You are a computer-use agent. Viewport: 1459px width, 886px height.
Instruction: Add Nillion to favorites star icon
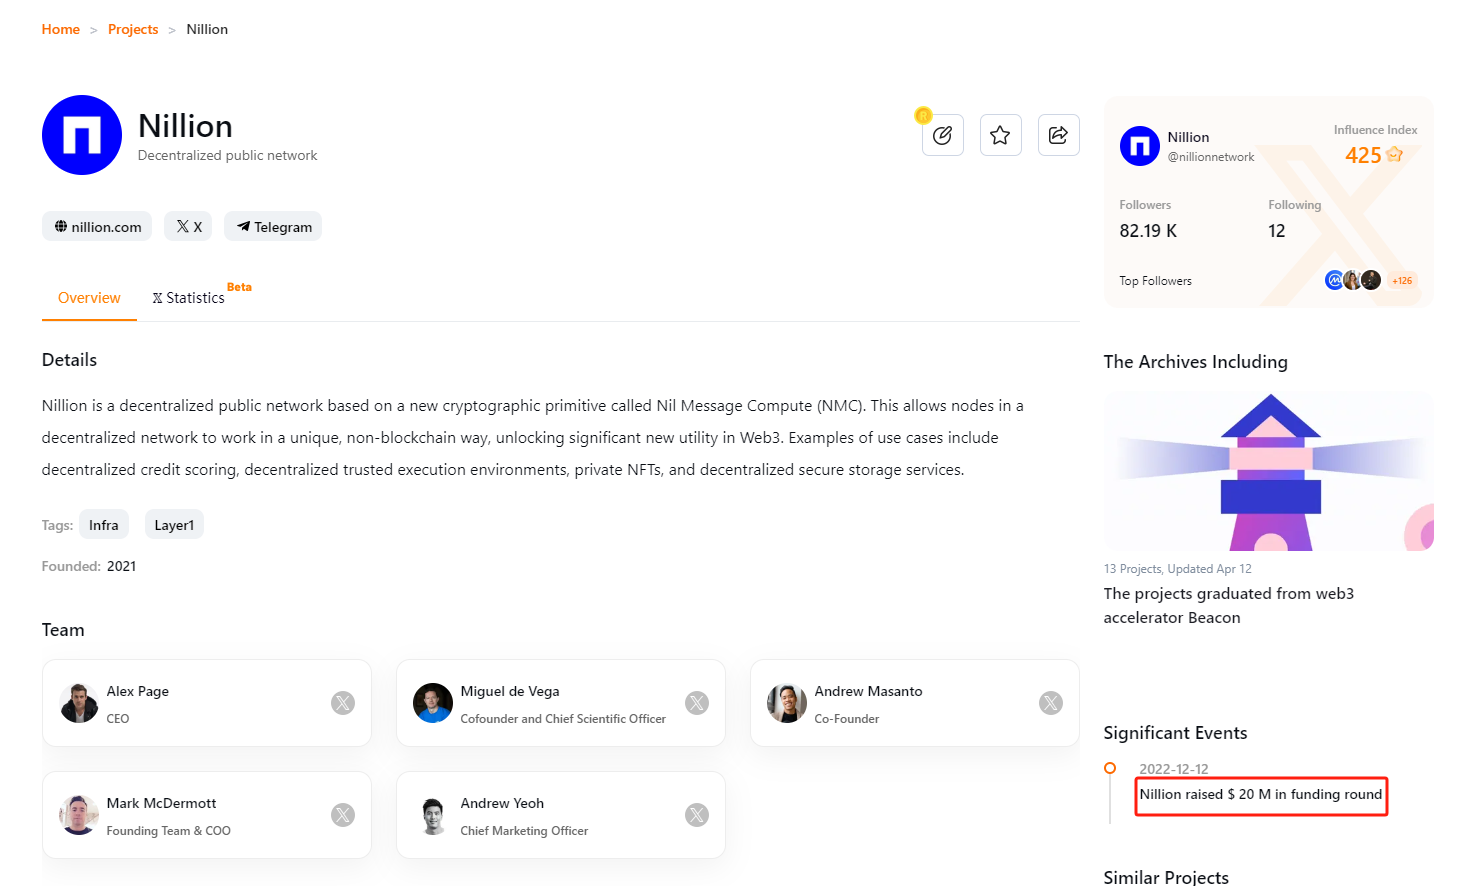[x=1000, y=135]
